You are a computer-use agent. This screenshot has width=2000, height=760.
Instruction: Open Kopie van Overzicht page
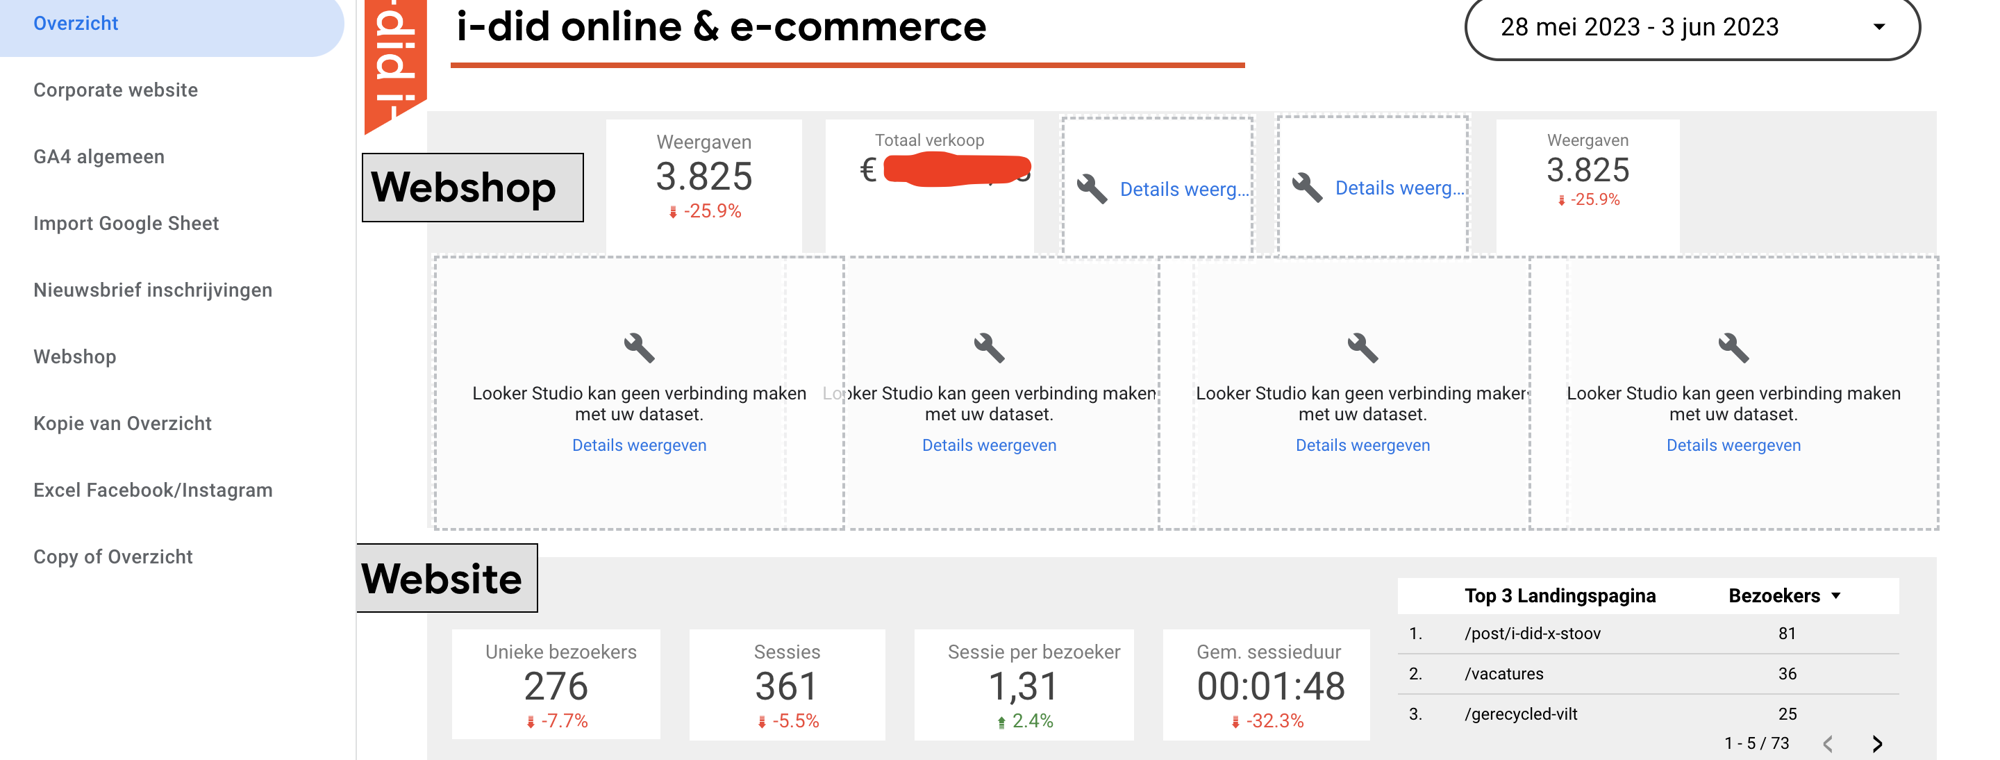123,424
